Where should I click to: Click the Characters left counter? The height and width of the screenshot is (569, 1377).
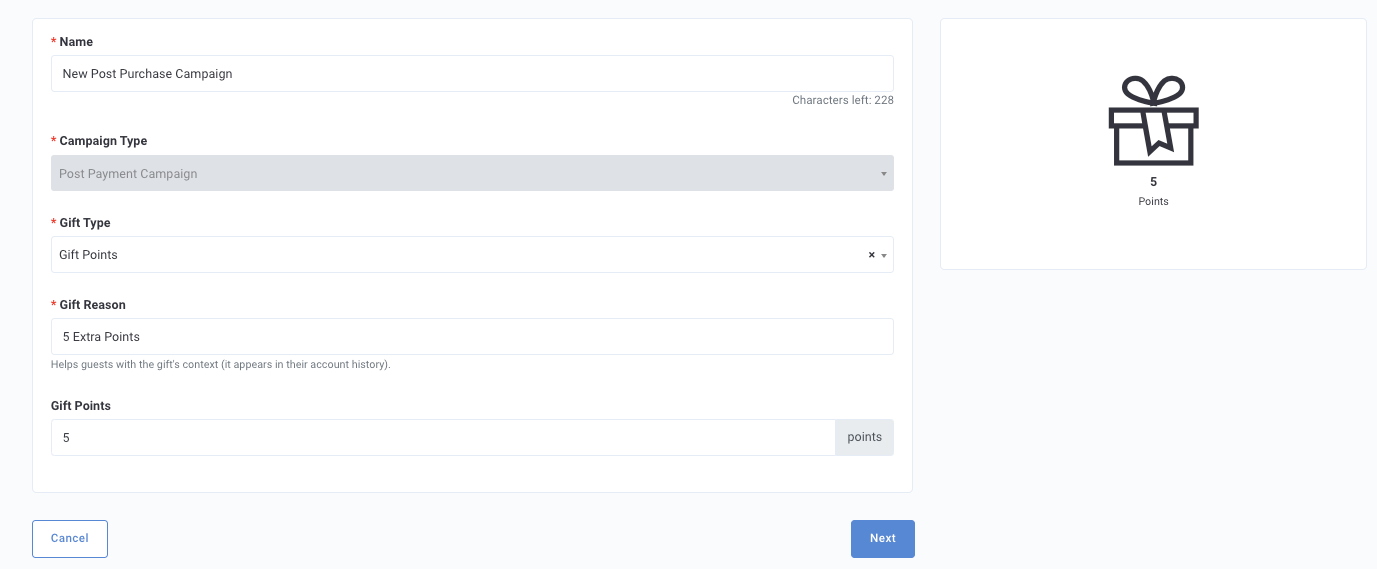(843, 100)
